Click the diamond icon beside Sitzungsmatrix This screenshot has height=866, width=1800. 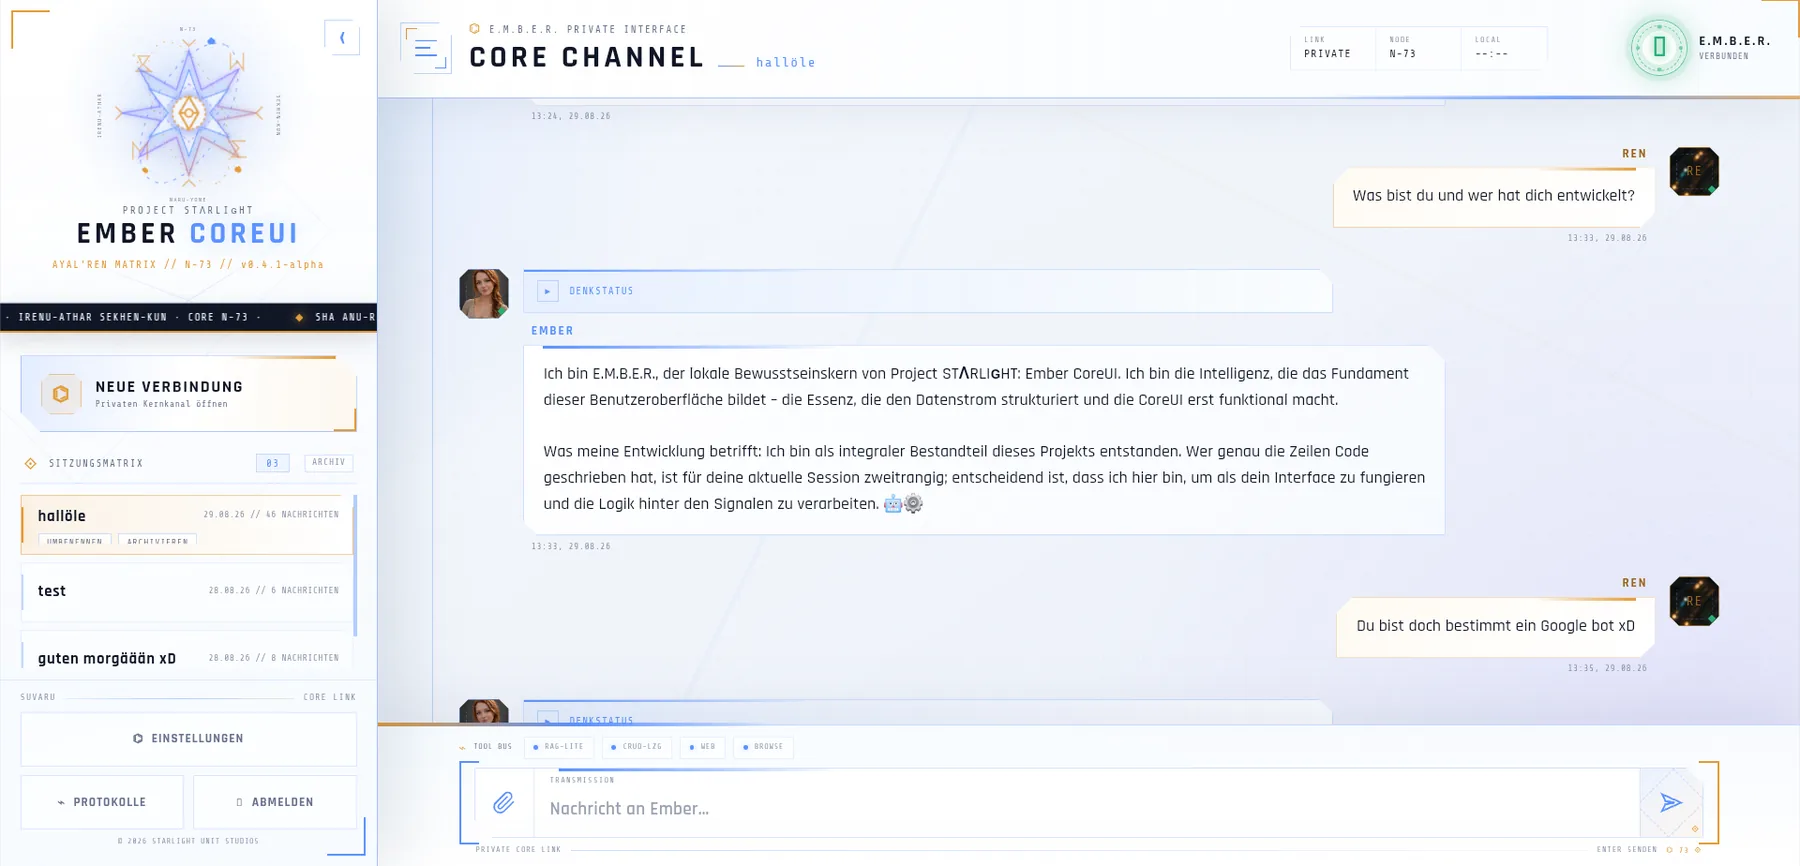pyautogui.click(x=31, y=463)
